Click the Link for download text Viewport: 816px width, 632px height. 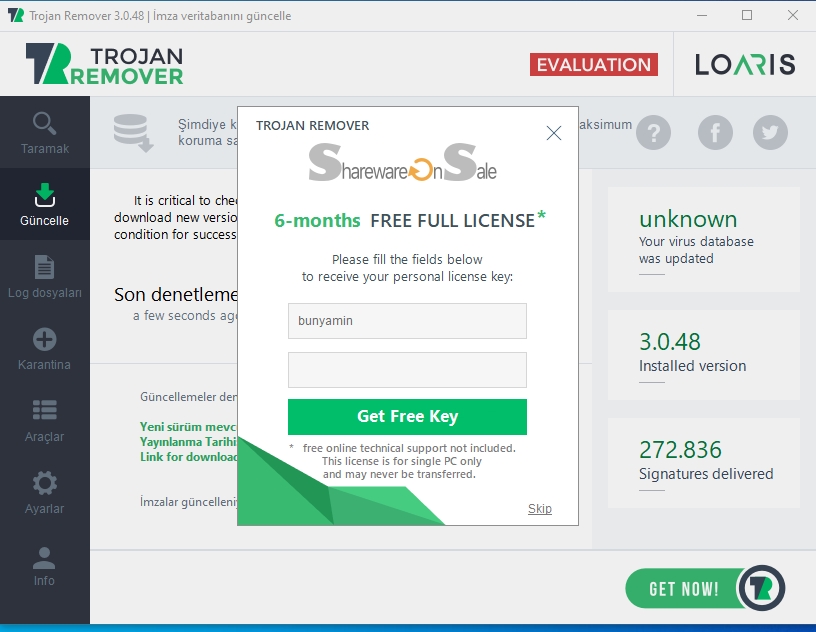pyautogui.click(x=188, y=457)
